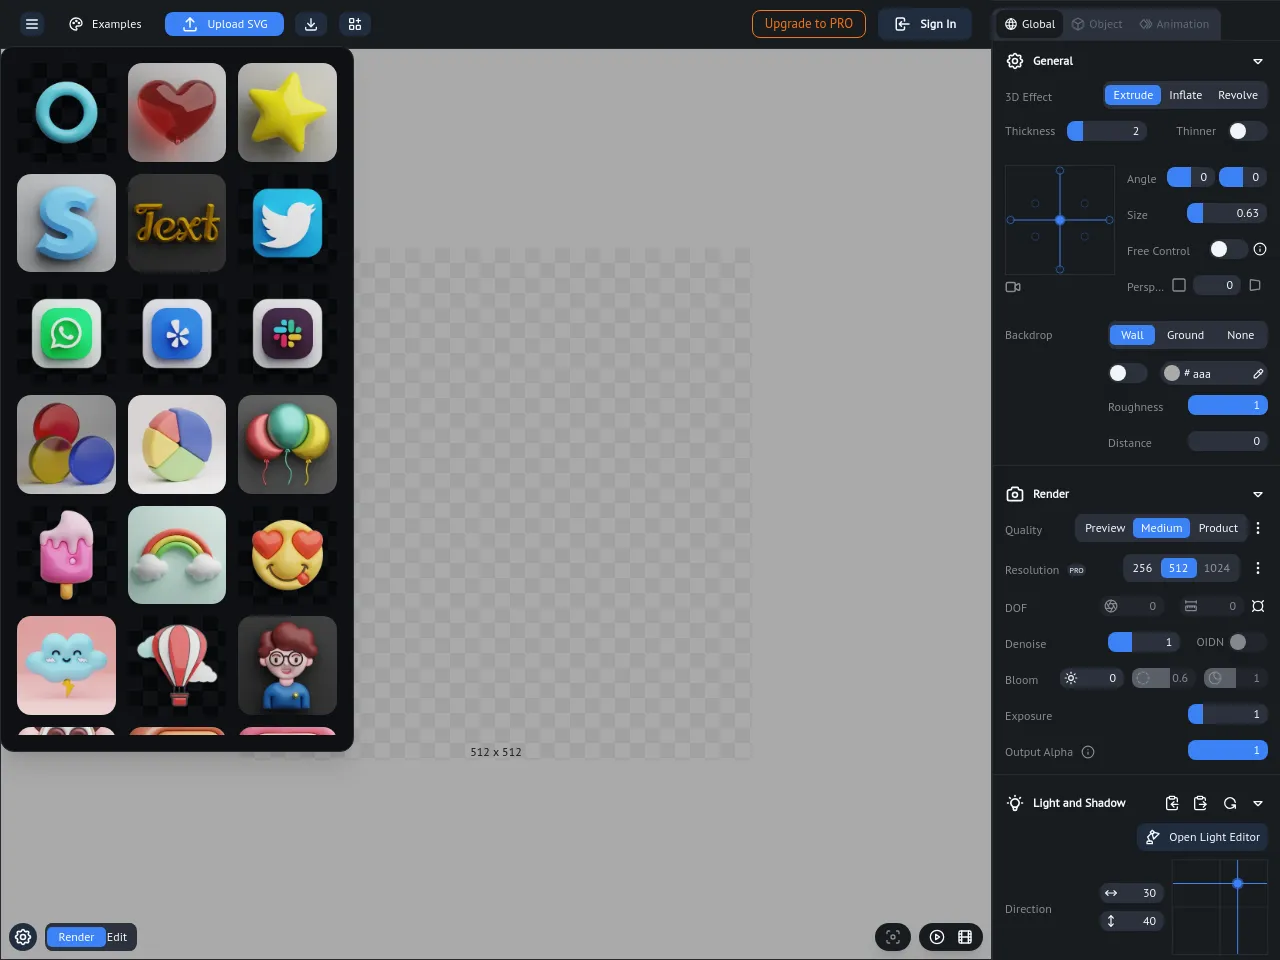1280x960 pixels.
Task: Collapse the Light and Shadow section
Action: (x=1258, y=803)
